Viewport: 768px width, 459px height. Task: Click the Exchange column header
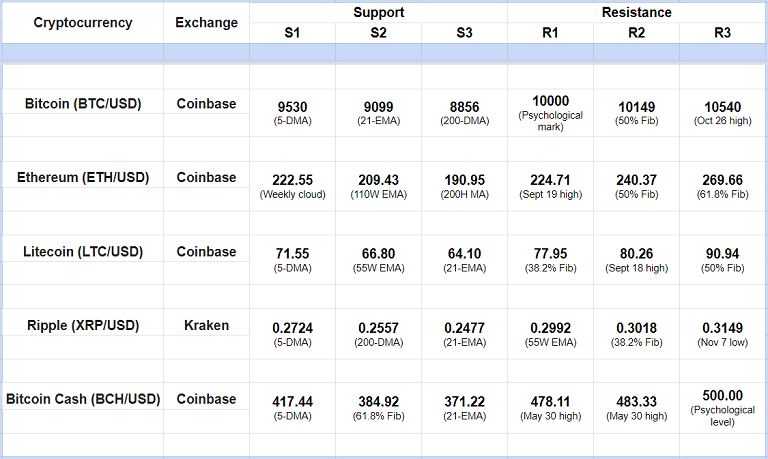coord(207,23)
